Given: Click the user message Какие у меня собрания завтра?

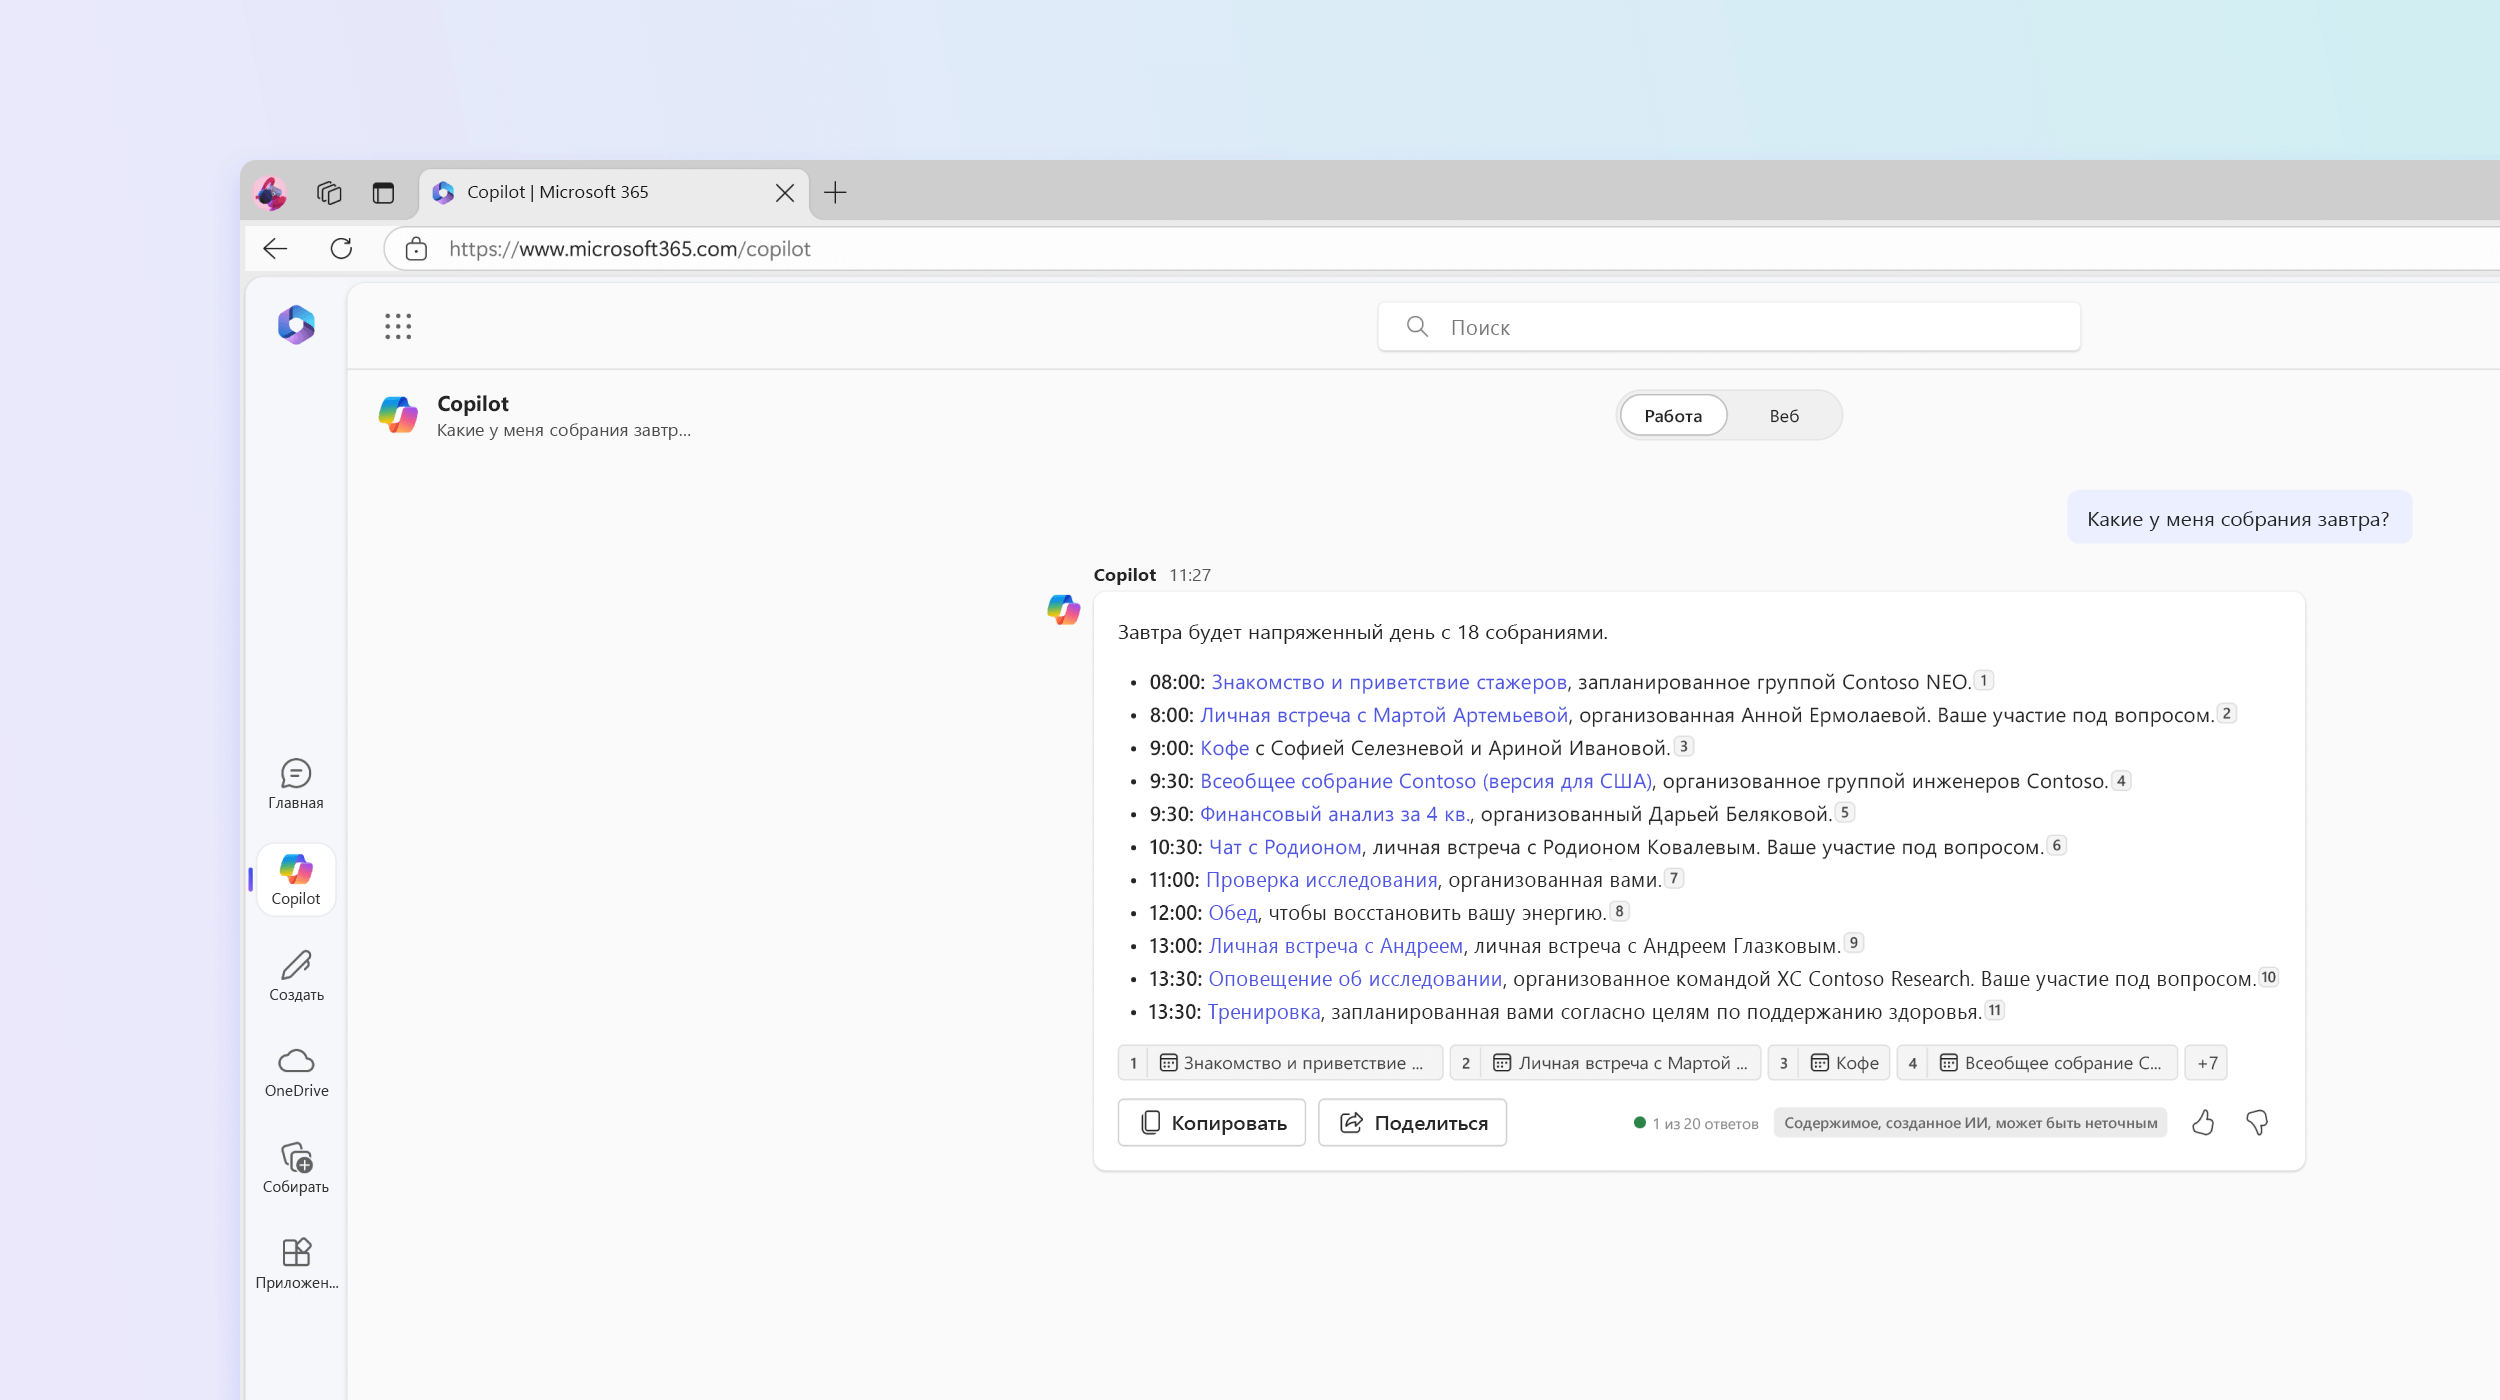Looking at the screenshot, I should tap(2239, 519).
